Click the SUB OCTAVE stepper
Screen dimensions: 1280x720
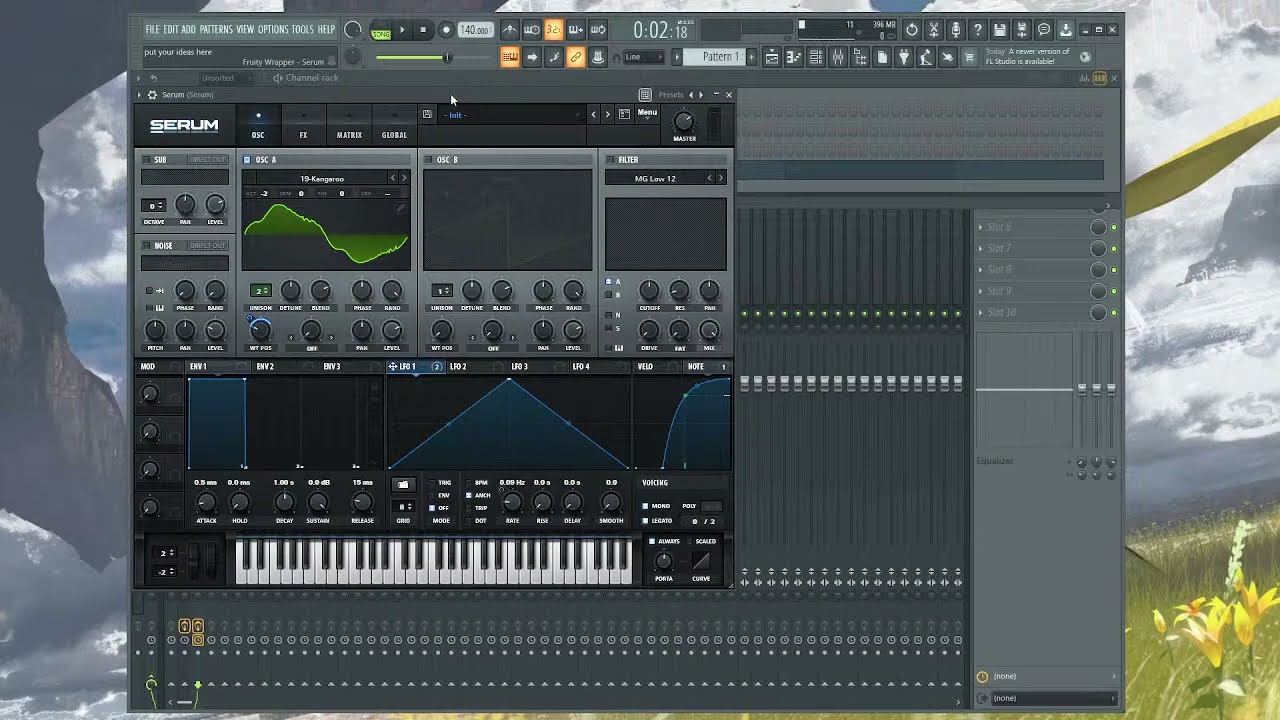154,206
